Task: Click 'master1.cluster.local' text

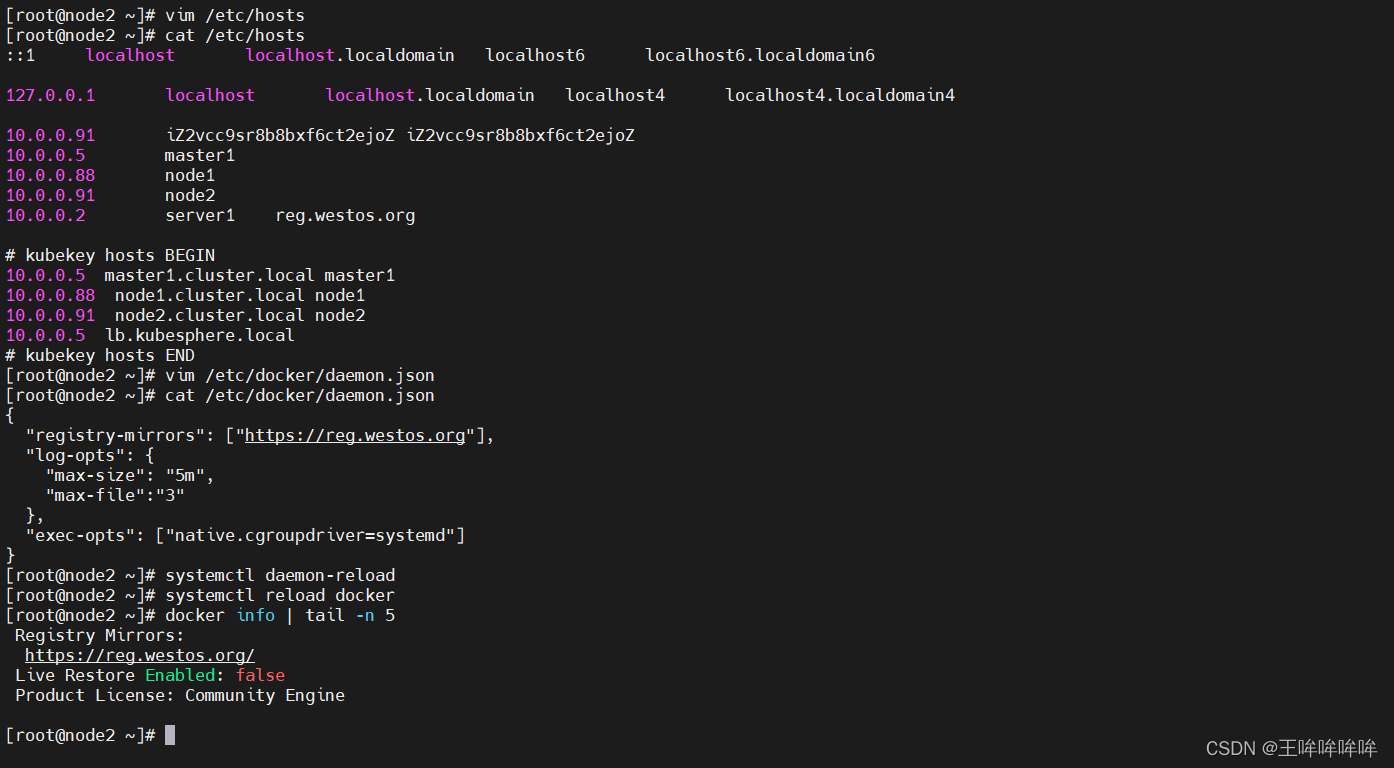Action: (x=209, y=275)
